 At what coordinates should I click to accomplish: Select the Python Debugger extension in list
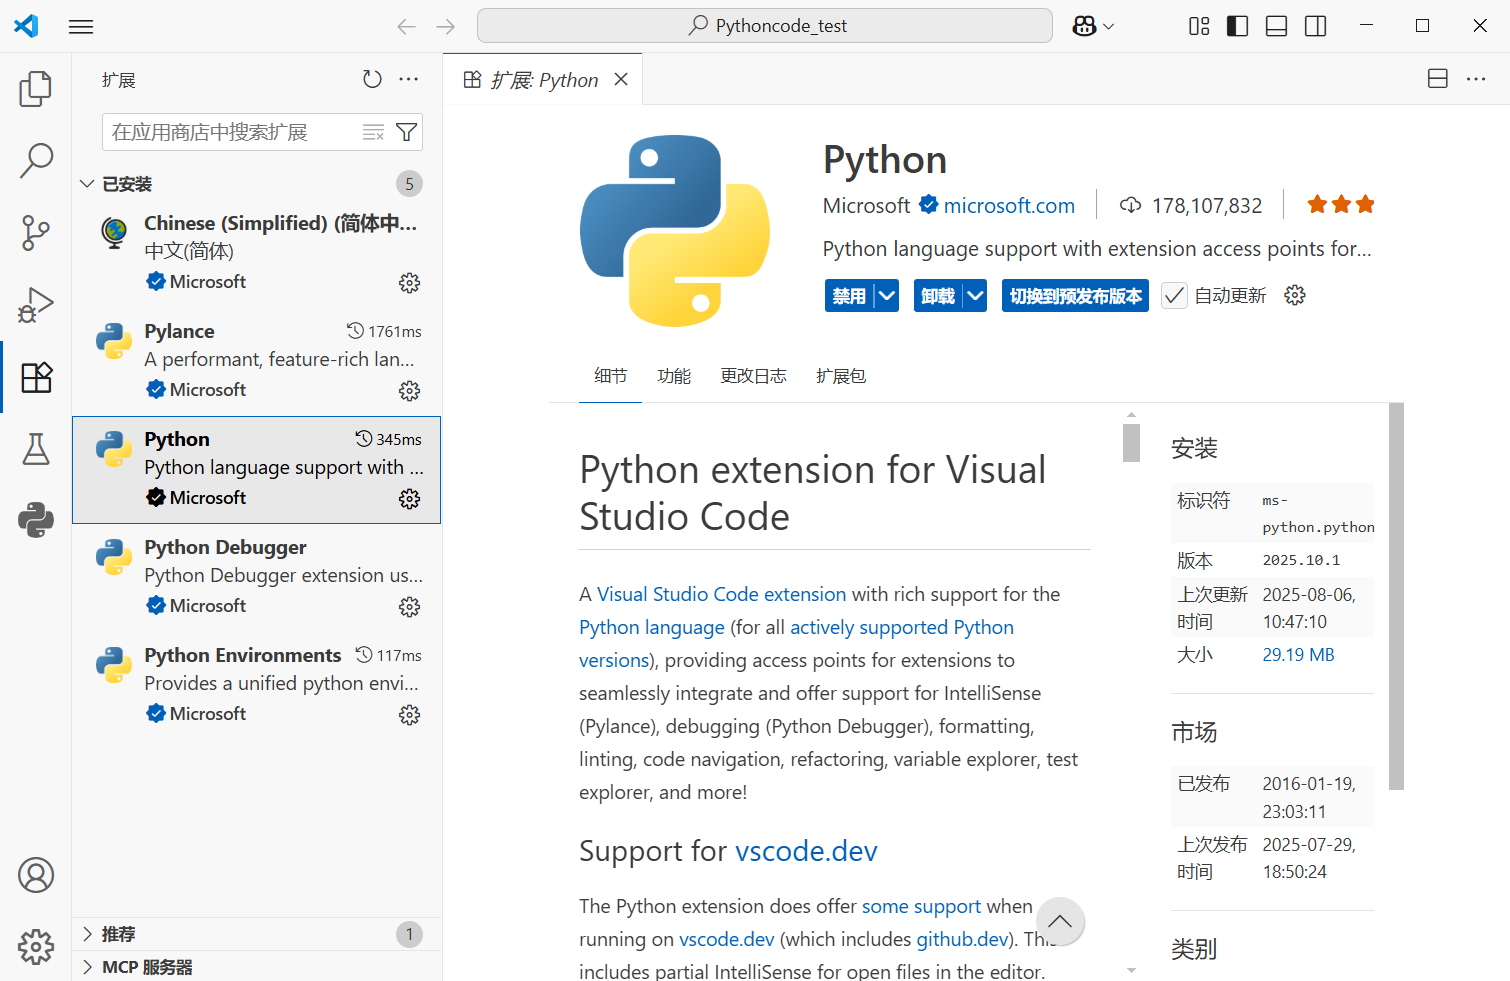[x=256, y=578]
